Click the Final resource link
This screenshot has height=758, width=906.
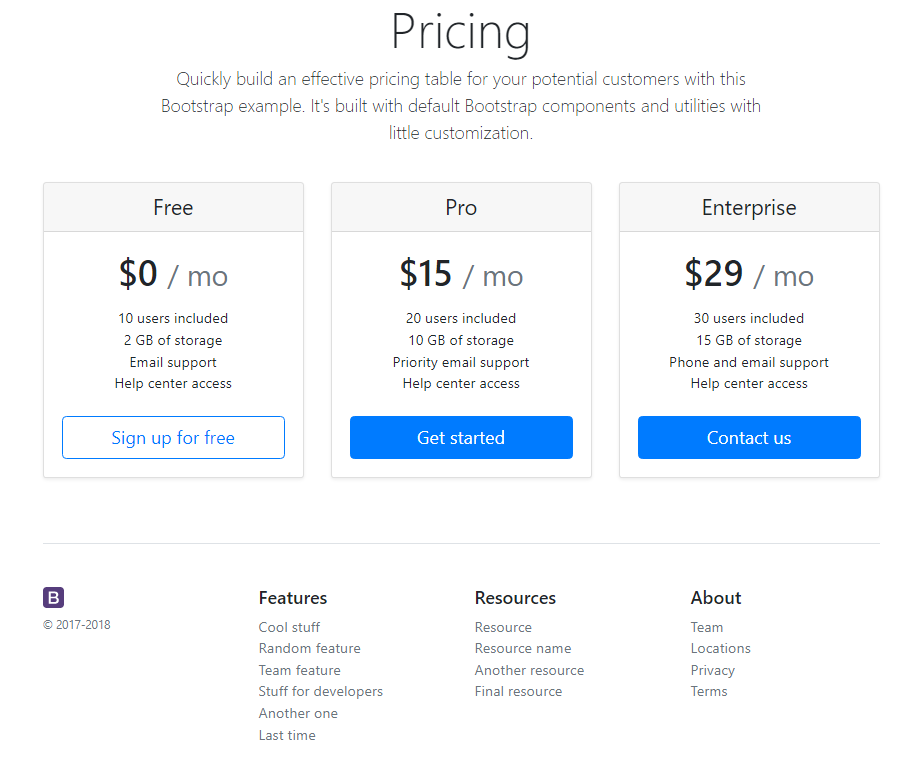click(518, 691)
